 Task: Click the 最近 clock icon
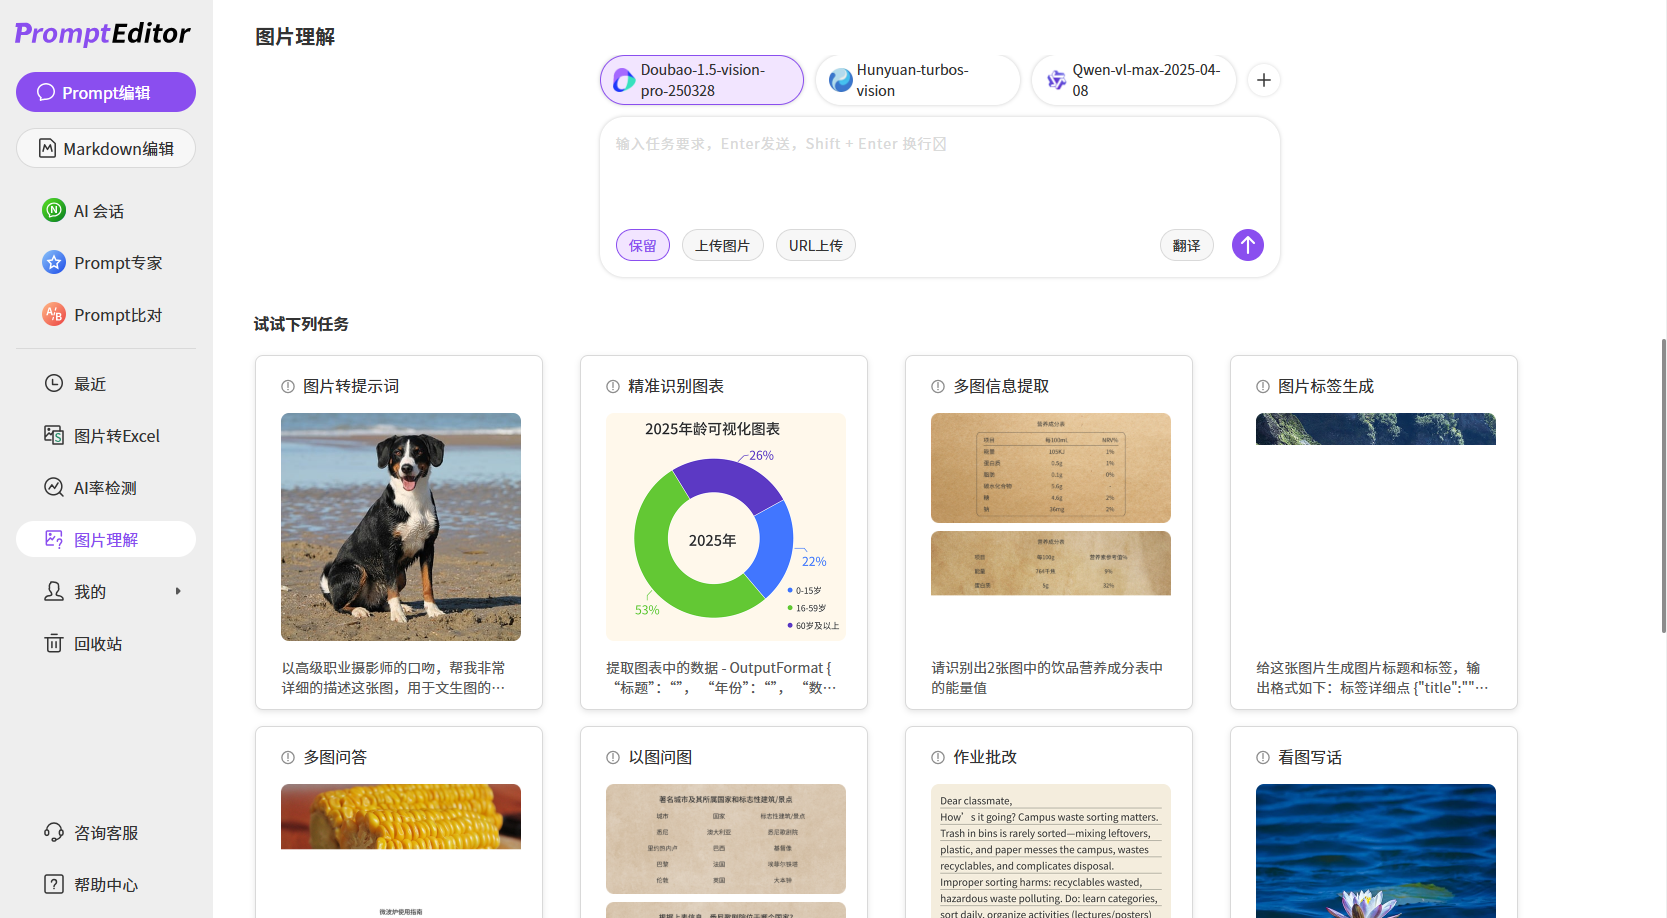pyautogui.click(x=53, y=383)
